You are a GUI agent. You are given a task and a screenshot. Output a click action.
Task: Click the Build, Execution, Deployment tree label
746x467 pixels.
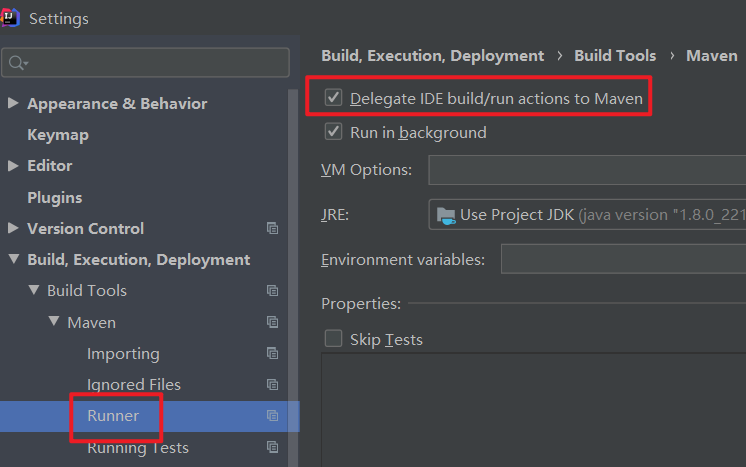[138, 260]
